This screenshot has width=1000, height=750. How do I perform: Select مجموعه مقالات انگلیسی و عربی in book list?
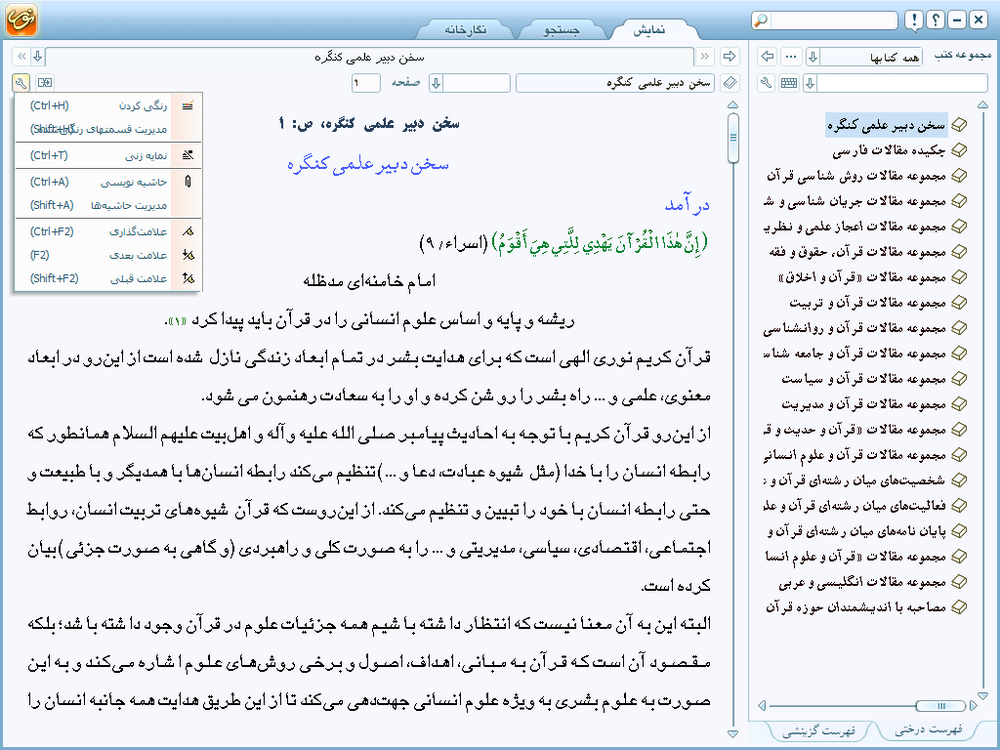tap(862, 582)
